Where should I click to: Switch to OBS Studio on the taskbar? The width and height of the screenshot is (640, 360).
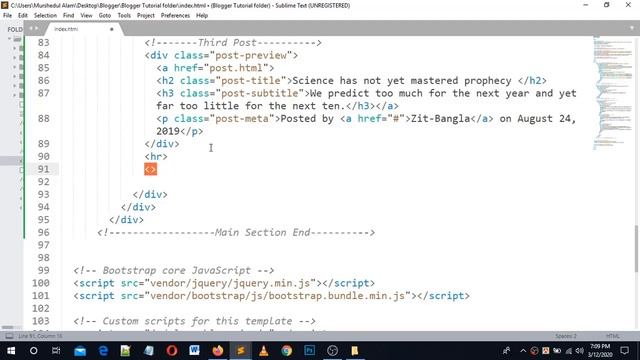pyautogui.click(x=332, y=351)
